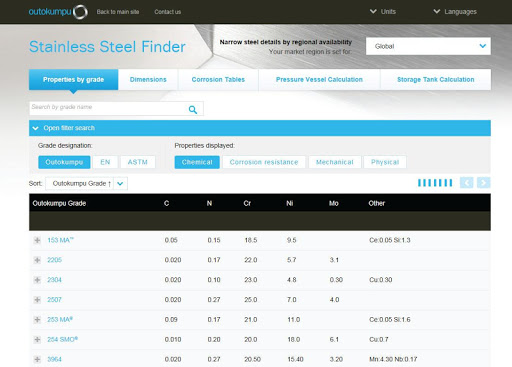Image resolution: width=512 pixels, height=367 pixels.
Task: Expand the Units menu
Action: (x=383, y=12)
